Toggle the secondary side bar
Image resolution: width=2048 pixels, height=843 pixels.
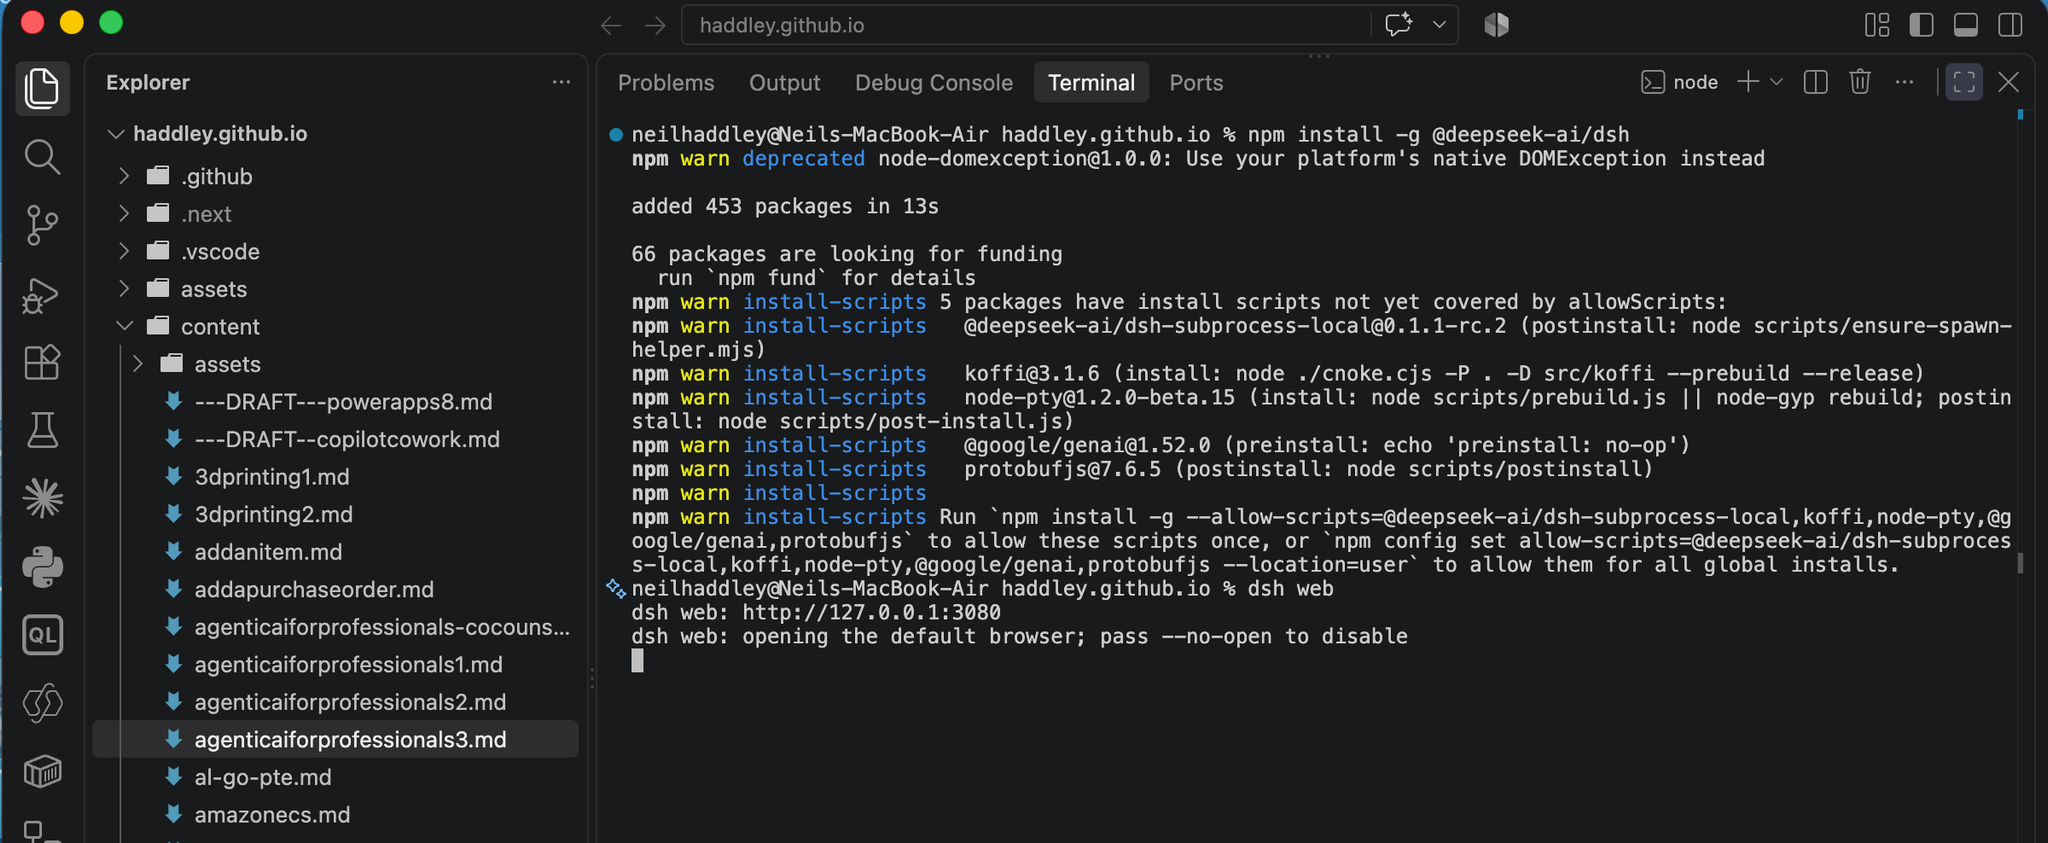click(2010, 25)
